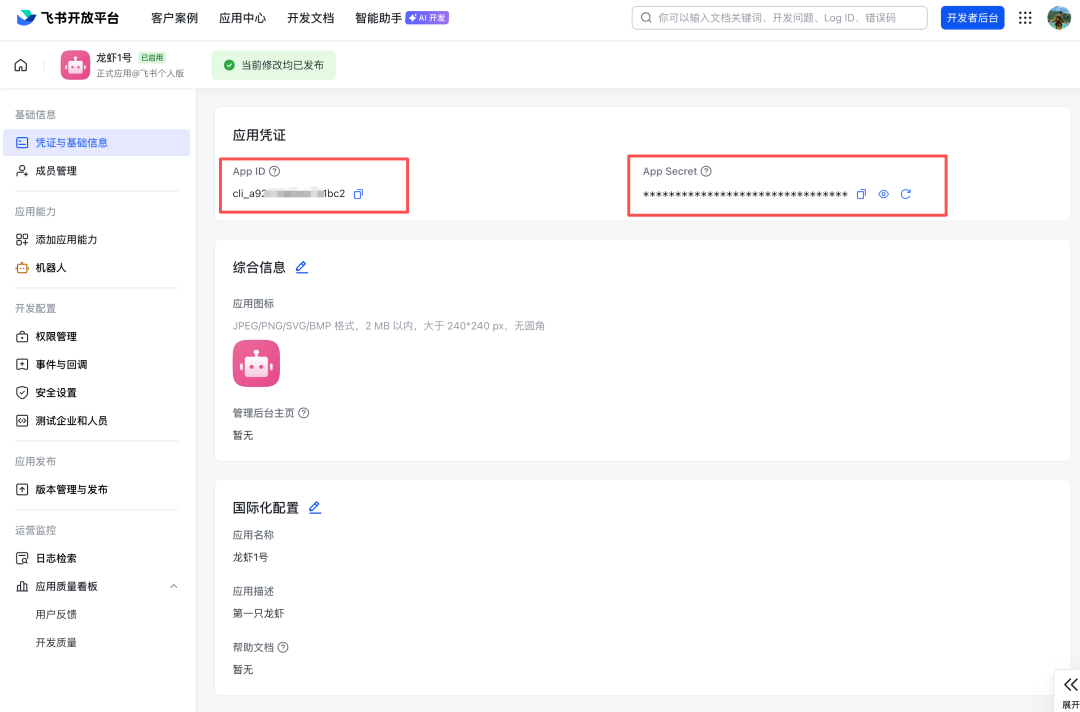
Task: Collapse 应用质量看板 sidebar group
Action: pos(173,586)
